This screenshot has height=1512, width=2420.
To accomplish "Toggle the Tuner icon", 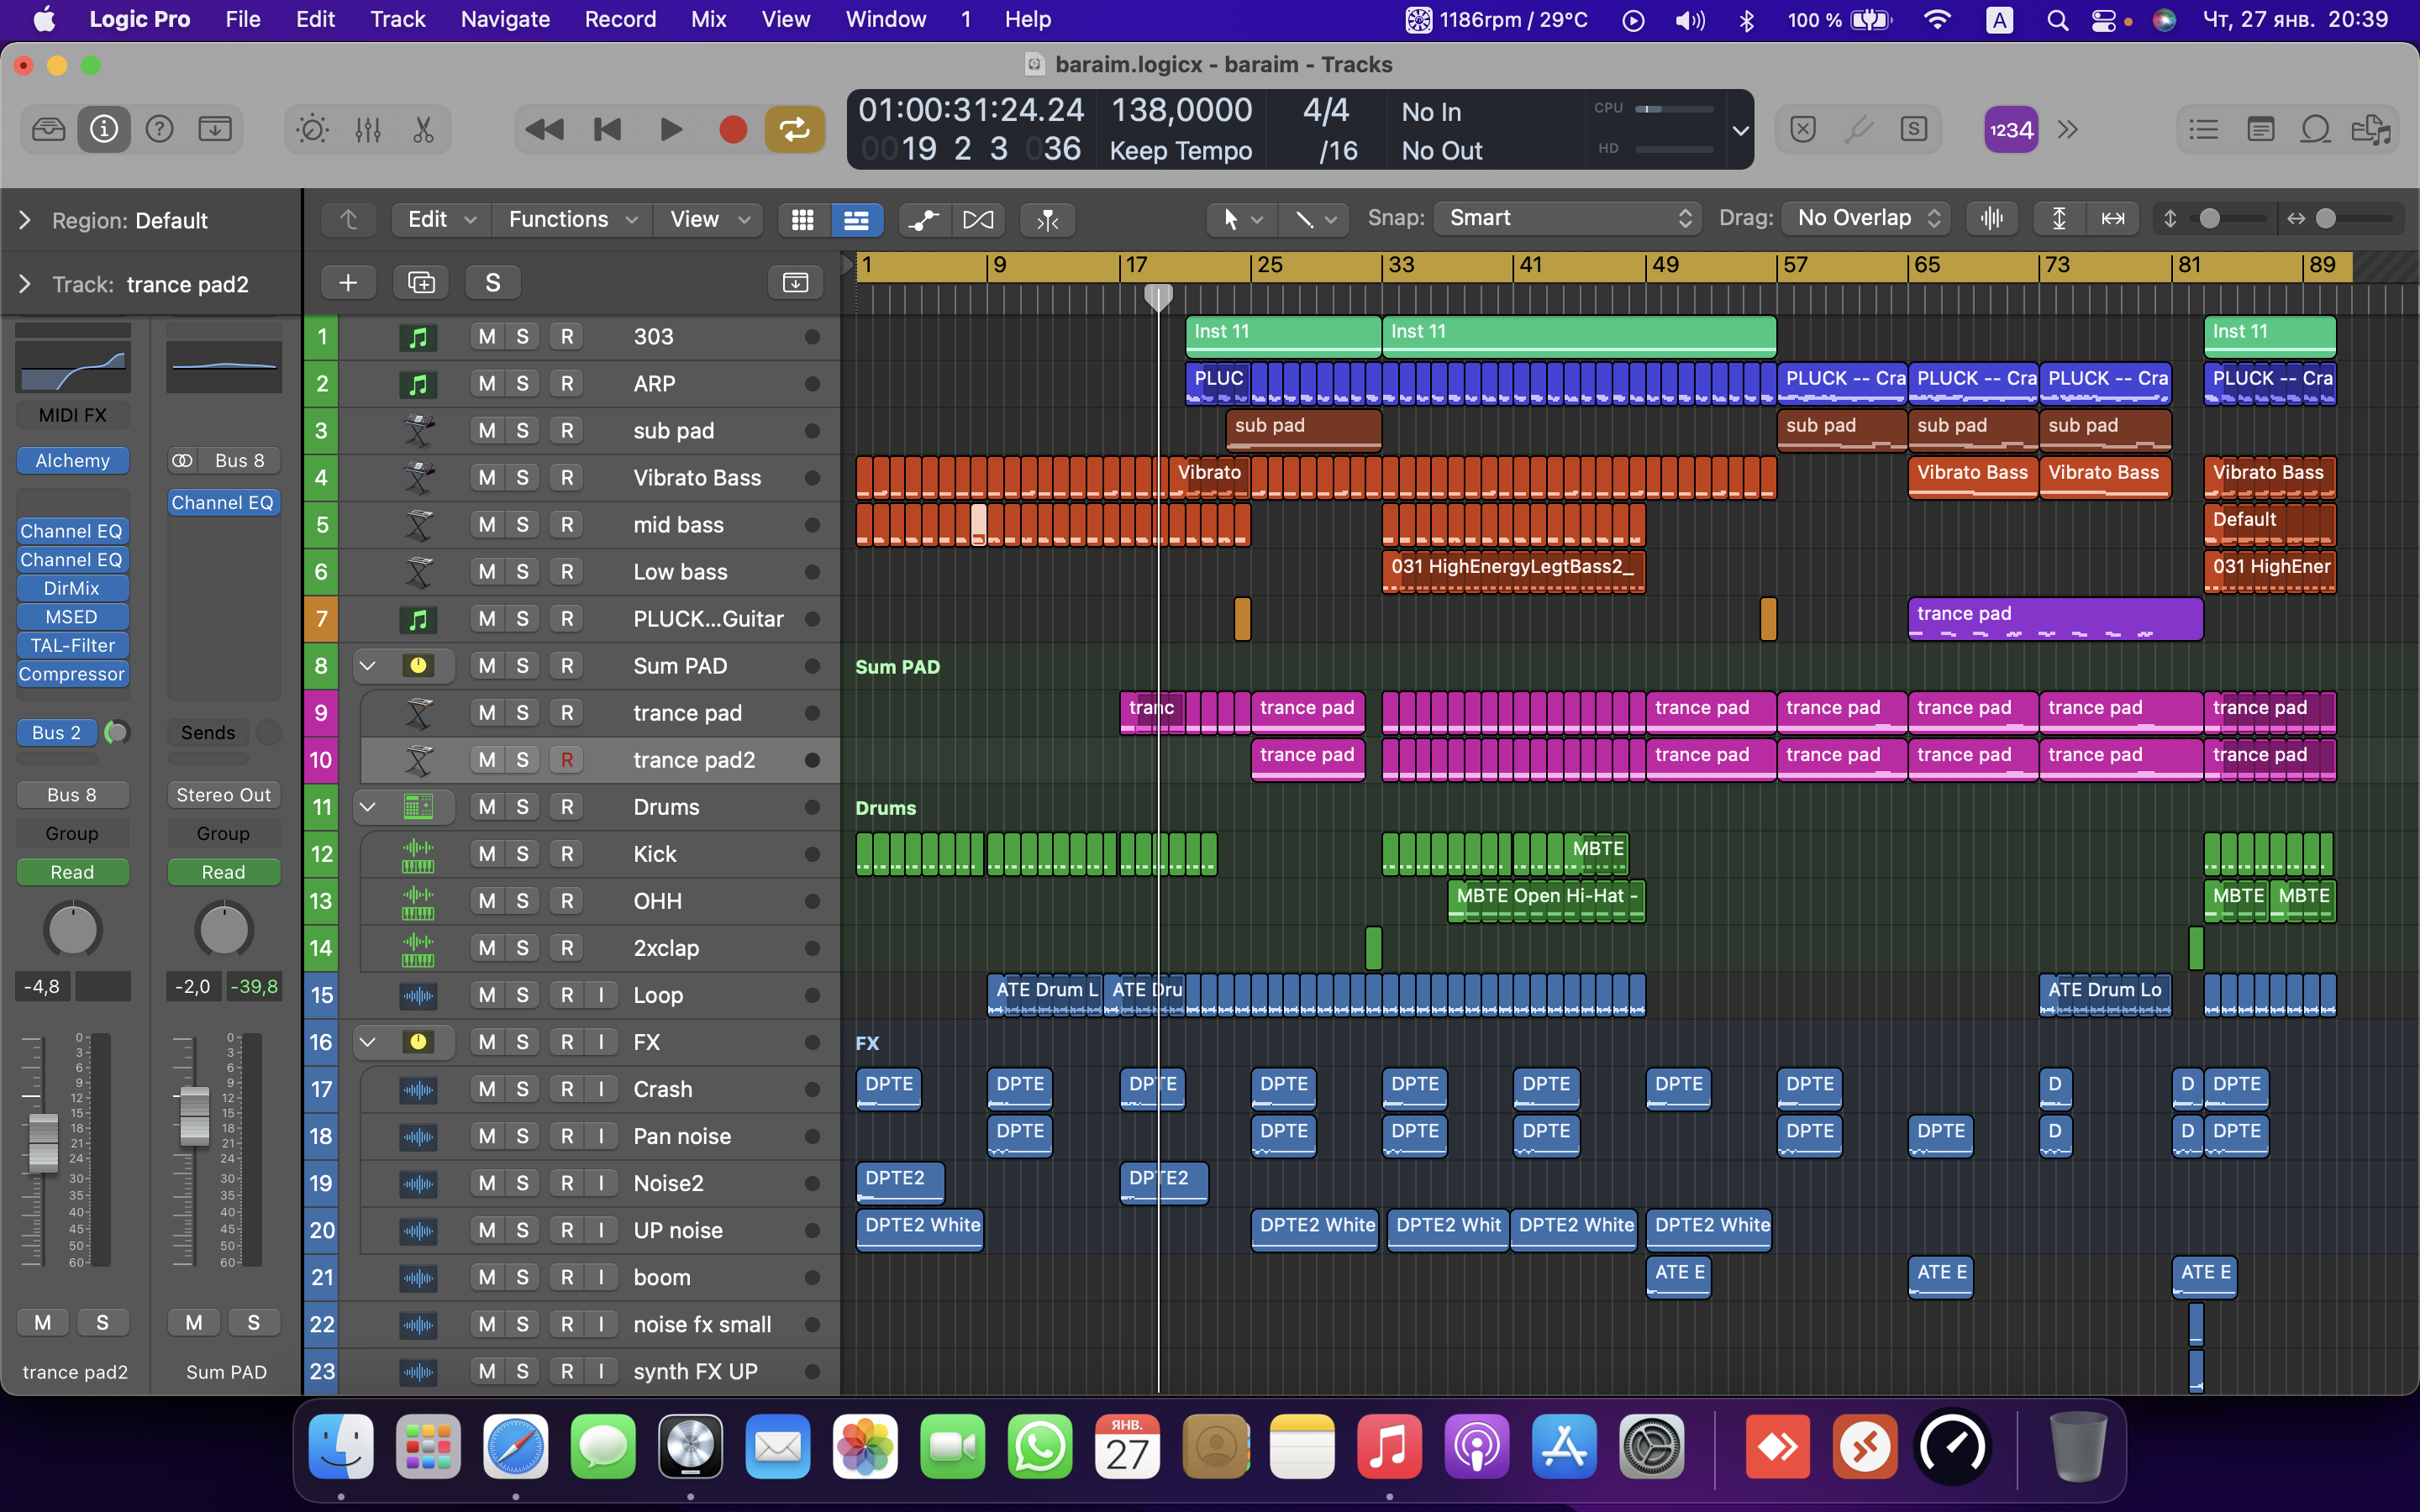I will click(x=1858, y=129).
